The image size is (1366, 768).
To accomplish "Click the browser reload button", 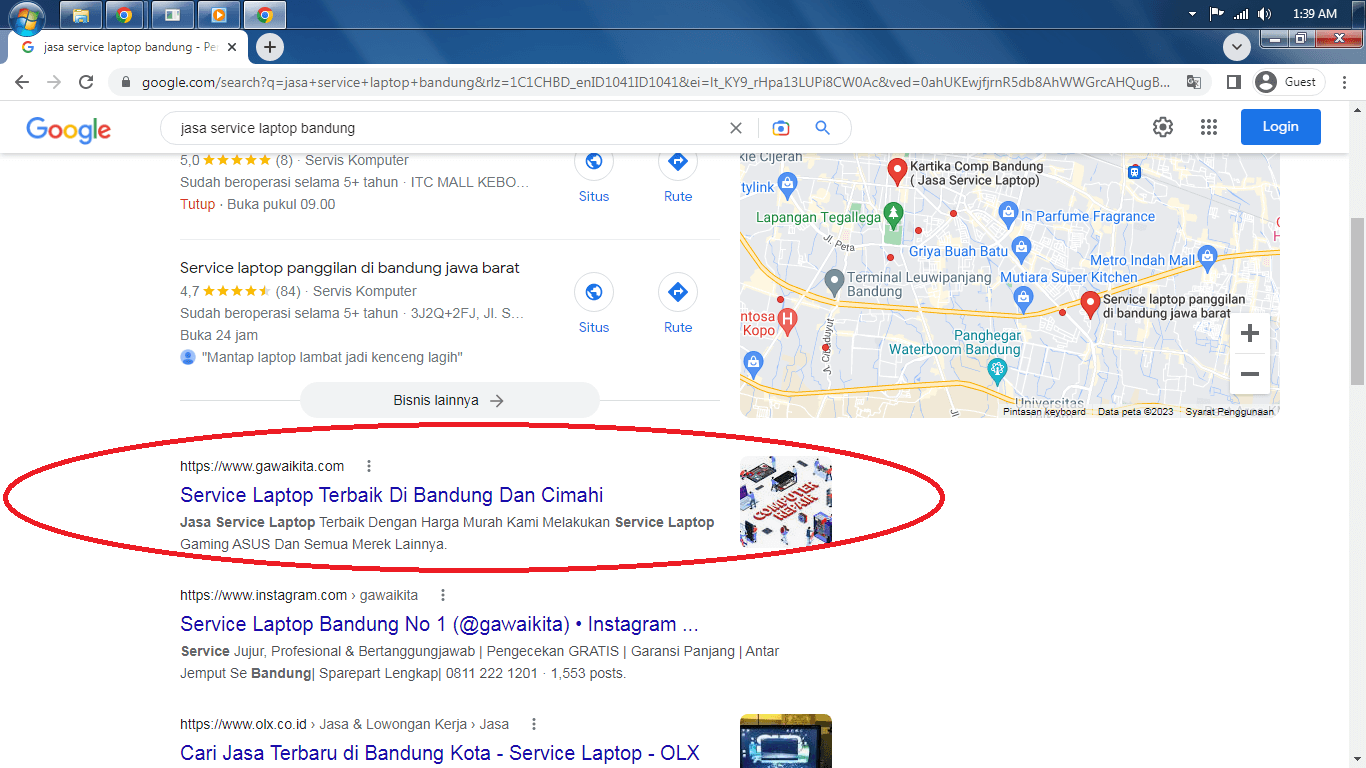I will point(86,82).
